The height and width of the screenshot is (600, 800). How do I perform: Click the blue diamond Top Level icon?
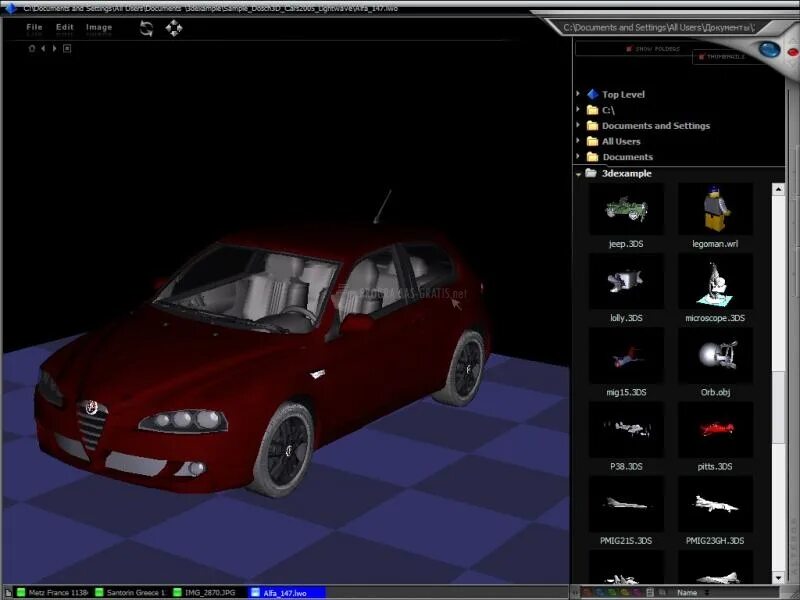[592, 94]
